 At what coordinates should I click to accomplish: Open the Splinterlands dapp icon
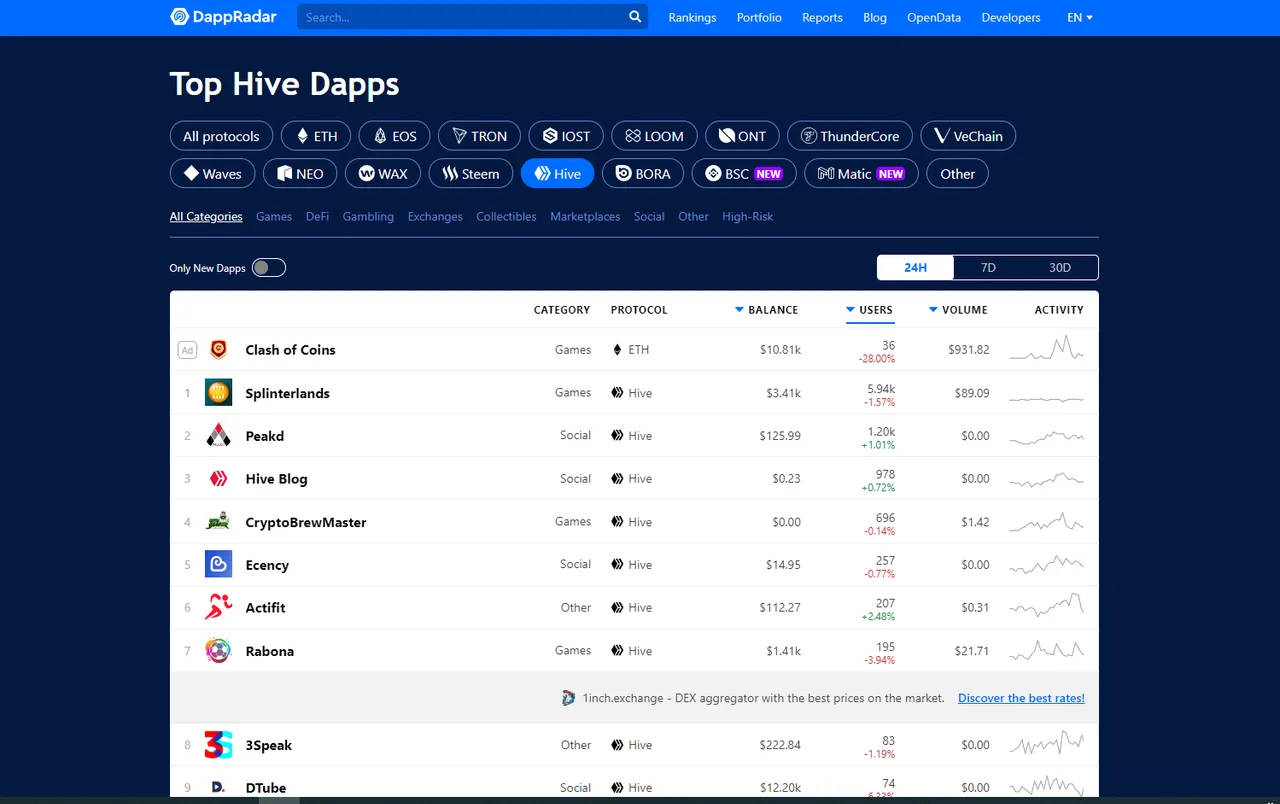tap(218, 392)
